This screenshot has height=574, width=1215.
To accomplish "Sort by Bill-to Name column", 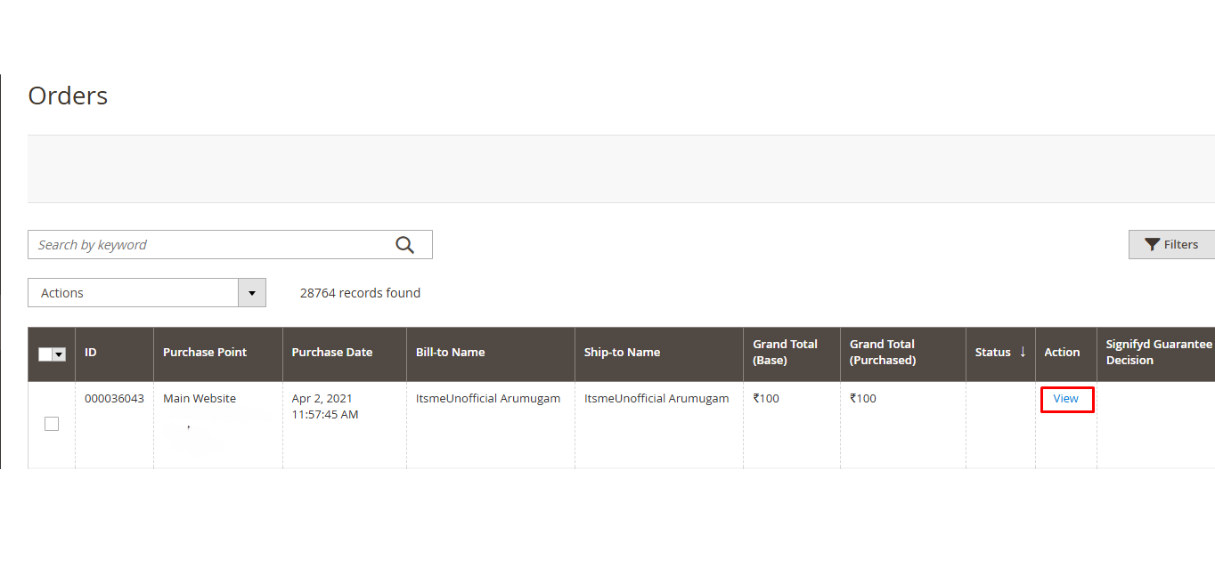I will (x=491, y=353).
